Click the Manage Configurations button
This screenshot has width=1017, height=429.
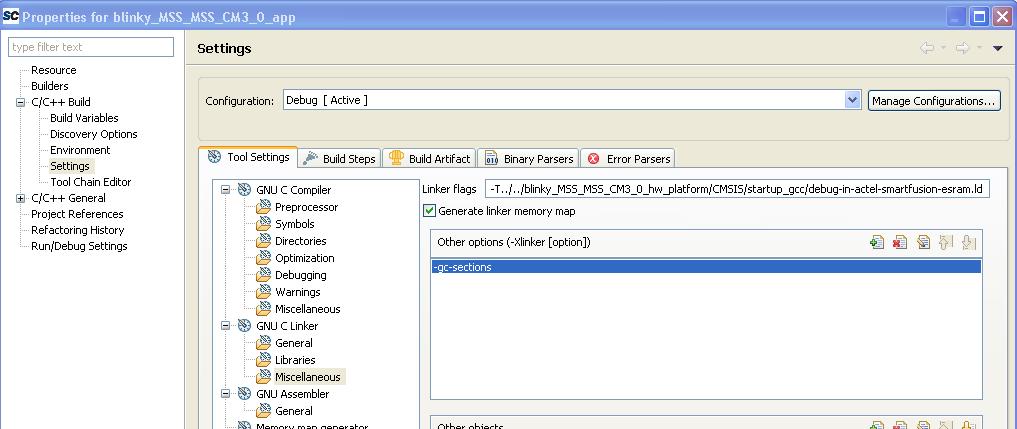(x=934, y=100)
